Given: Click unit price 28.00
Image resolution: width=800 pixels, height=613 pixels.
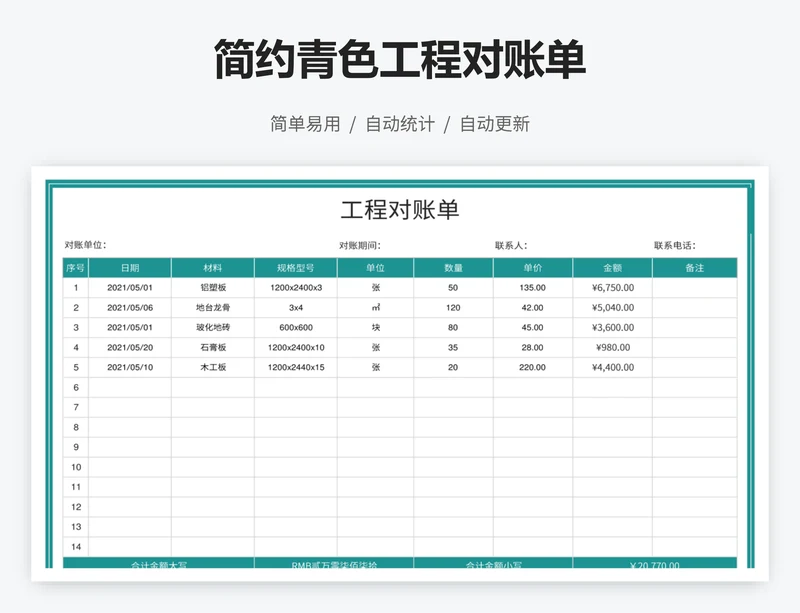Looking at the screenshot, I should point(533,348).
